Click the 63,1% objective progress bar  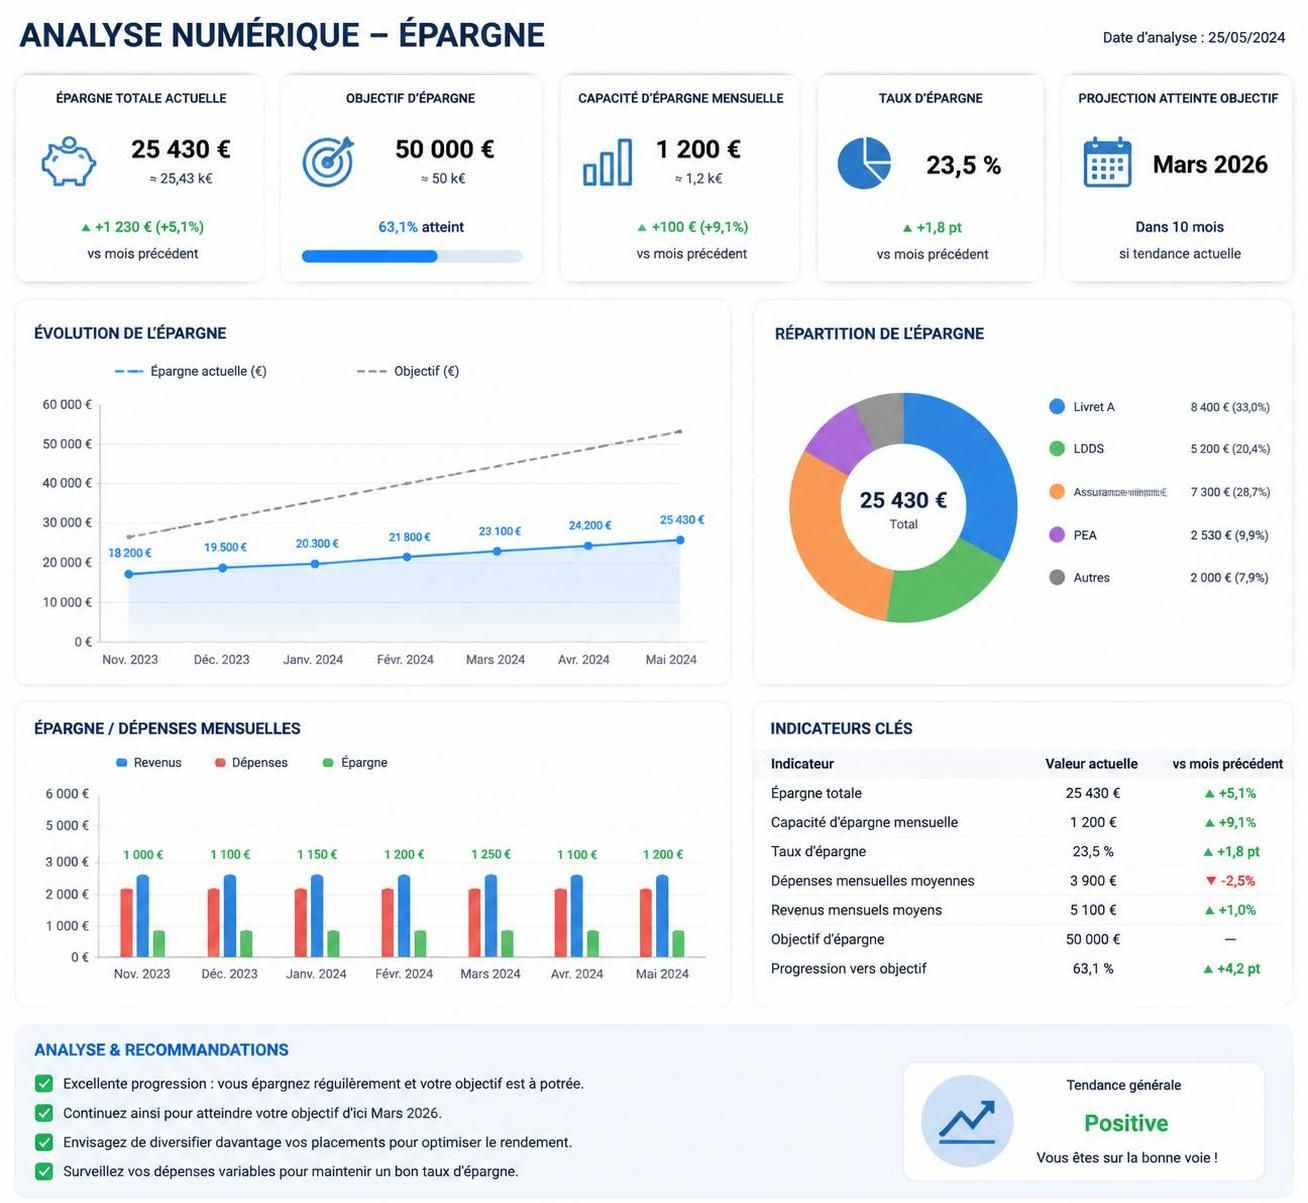point(412,256)
